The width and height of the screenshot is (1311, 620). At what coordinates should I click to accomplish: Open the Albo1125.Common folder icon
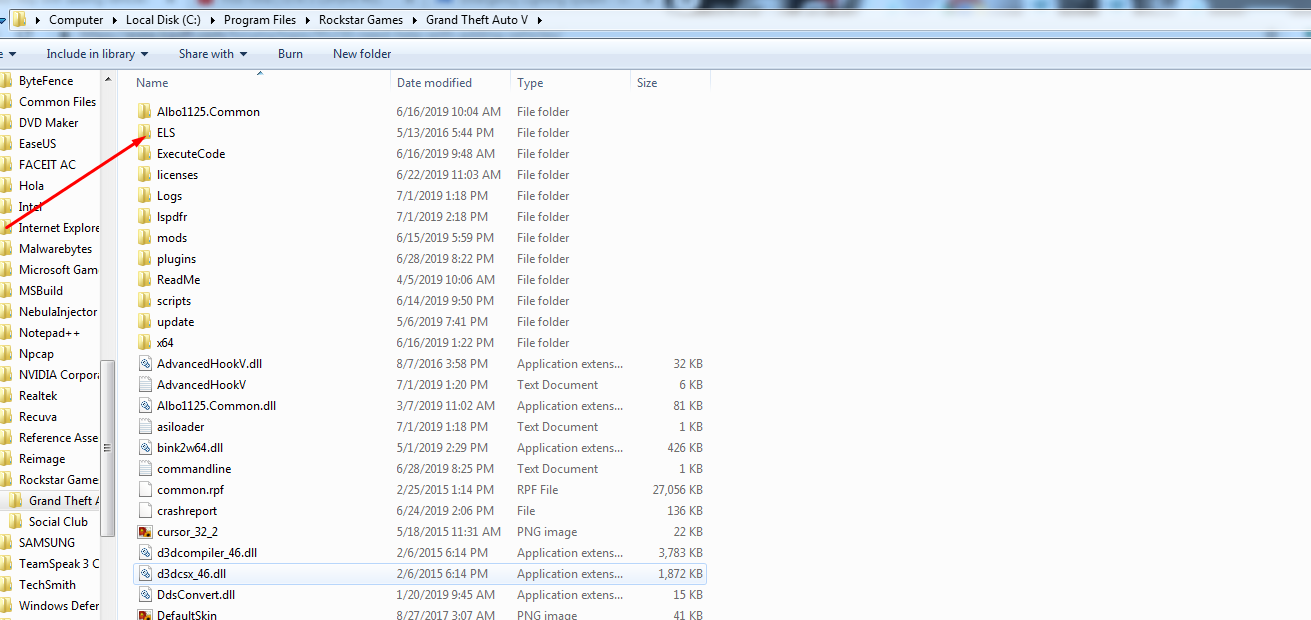[x=145, y=112]
